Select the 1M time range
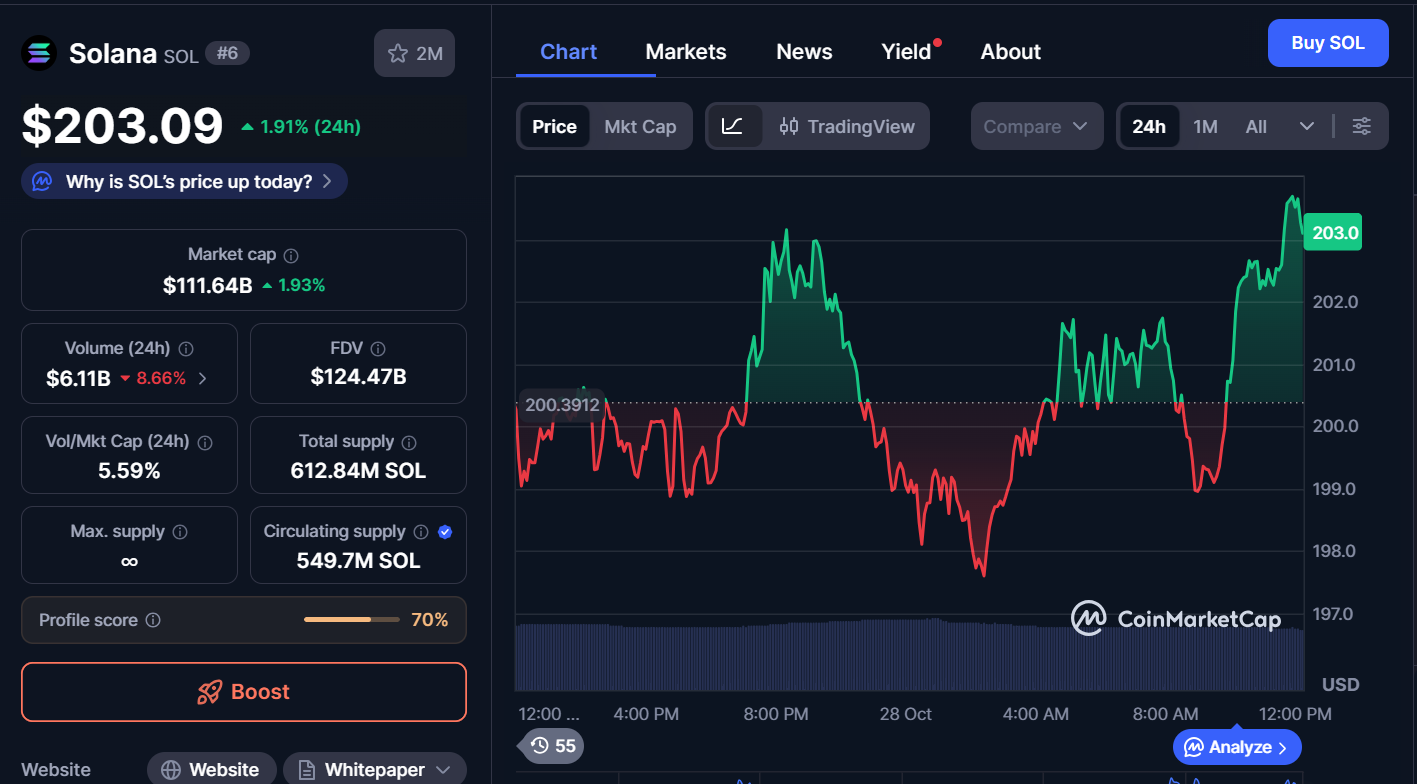 [1205, 126]
